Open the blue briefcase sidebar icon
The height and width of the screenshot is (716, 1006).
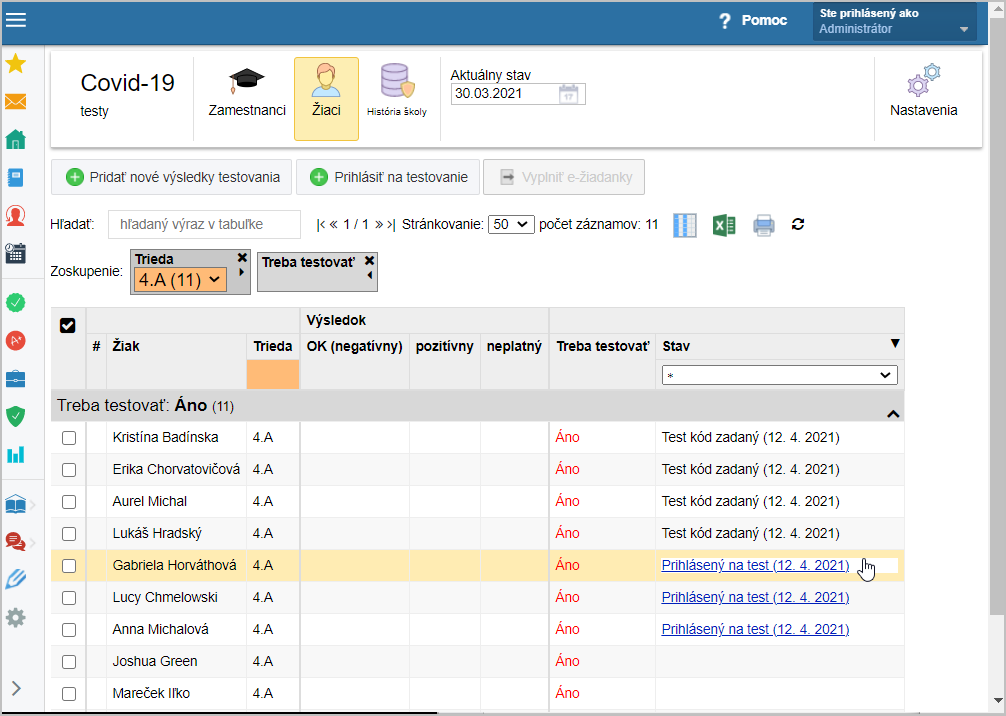point(15,379)
